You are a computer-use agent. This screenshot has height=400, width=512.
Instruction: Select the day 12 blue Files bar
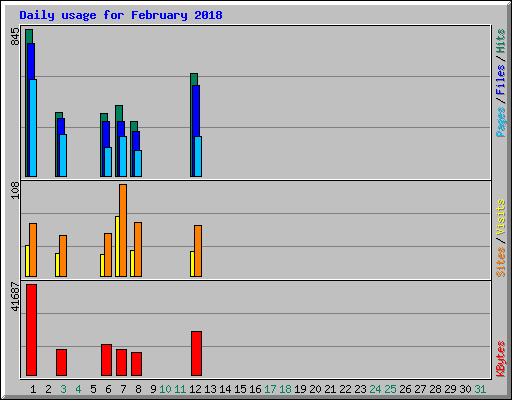tap(196, 111)
